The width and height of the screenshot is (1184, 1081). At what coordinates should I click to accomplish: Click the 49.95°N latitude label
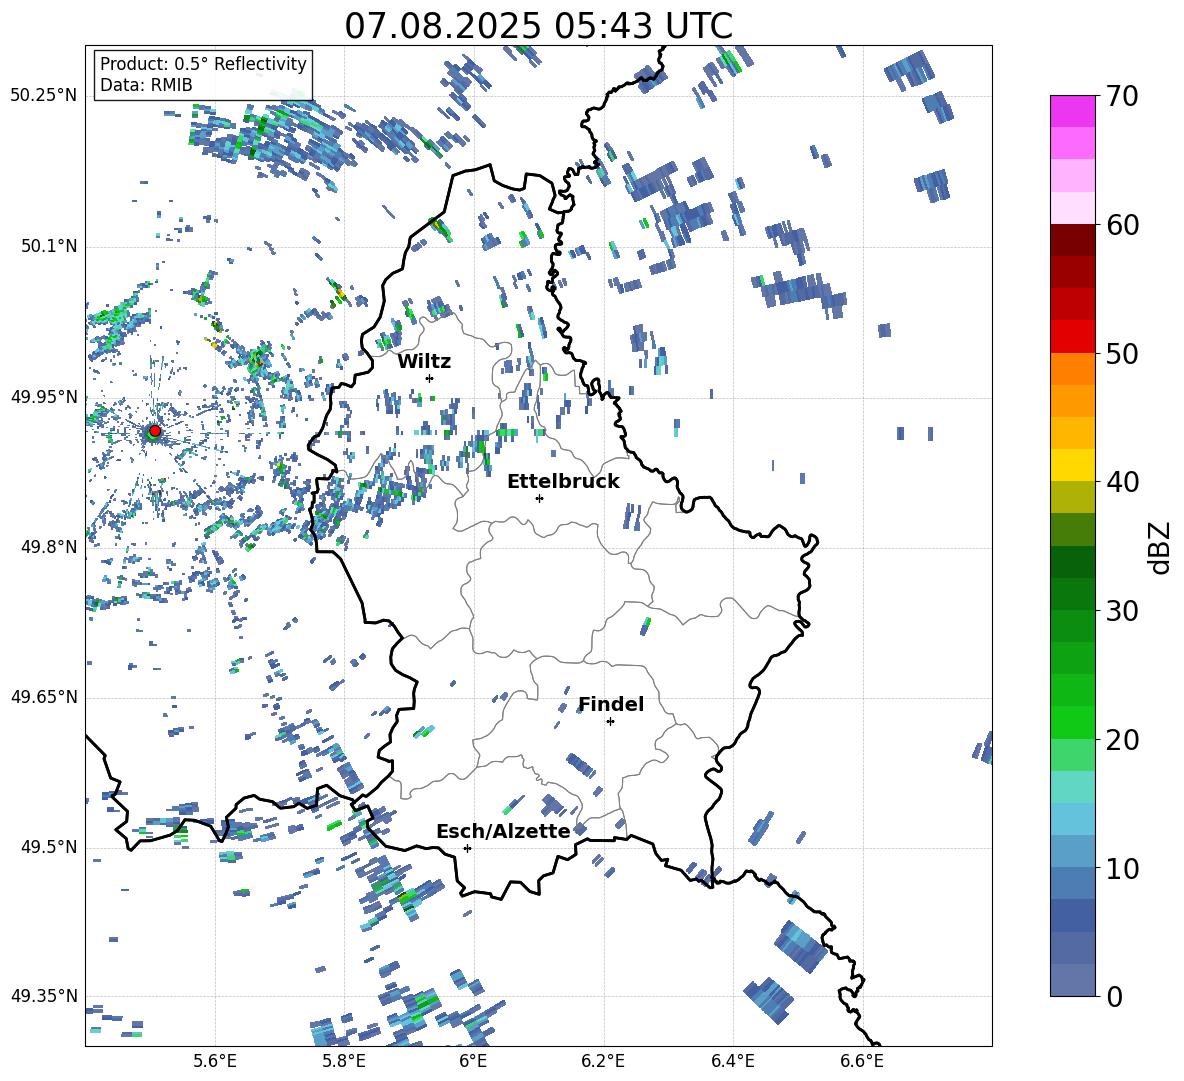(x=44, y=397)
